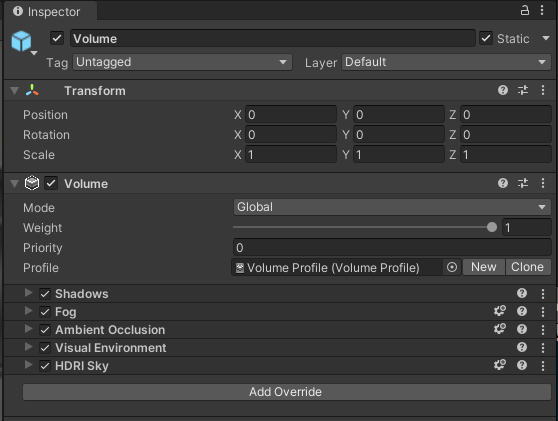
Task: Open the profile object picker circle icon
Action: coord(452,267)
